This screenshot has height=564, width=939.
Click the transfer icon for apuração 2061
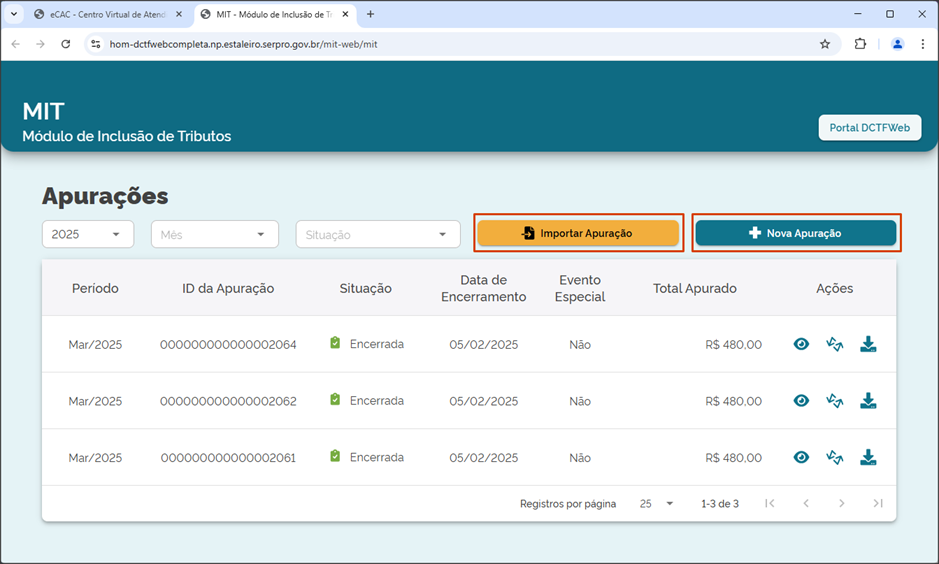(834, 457)
